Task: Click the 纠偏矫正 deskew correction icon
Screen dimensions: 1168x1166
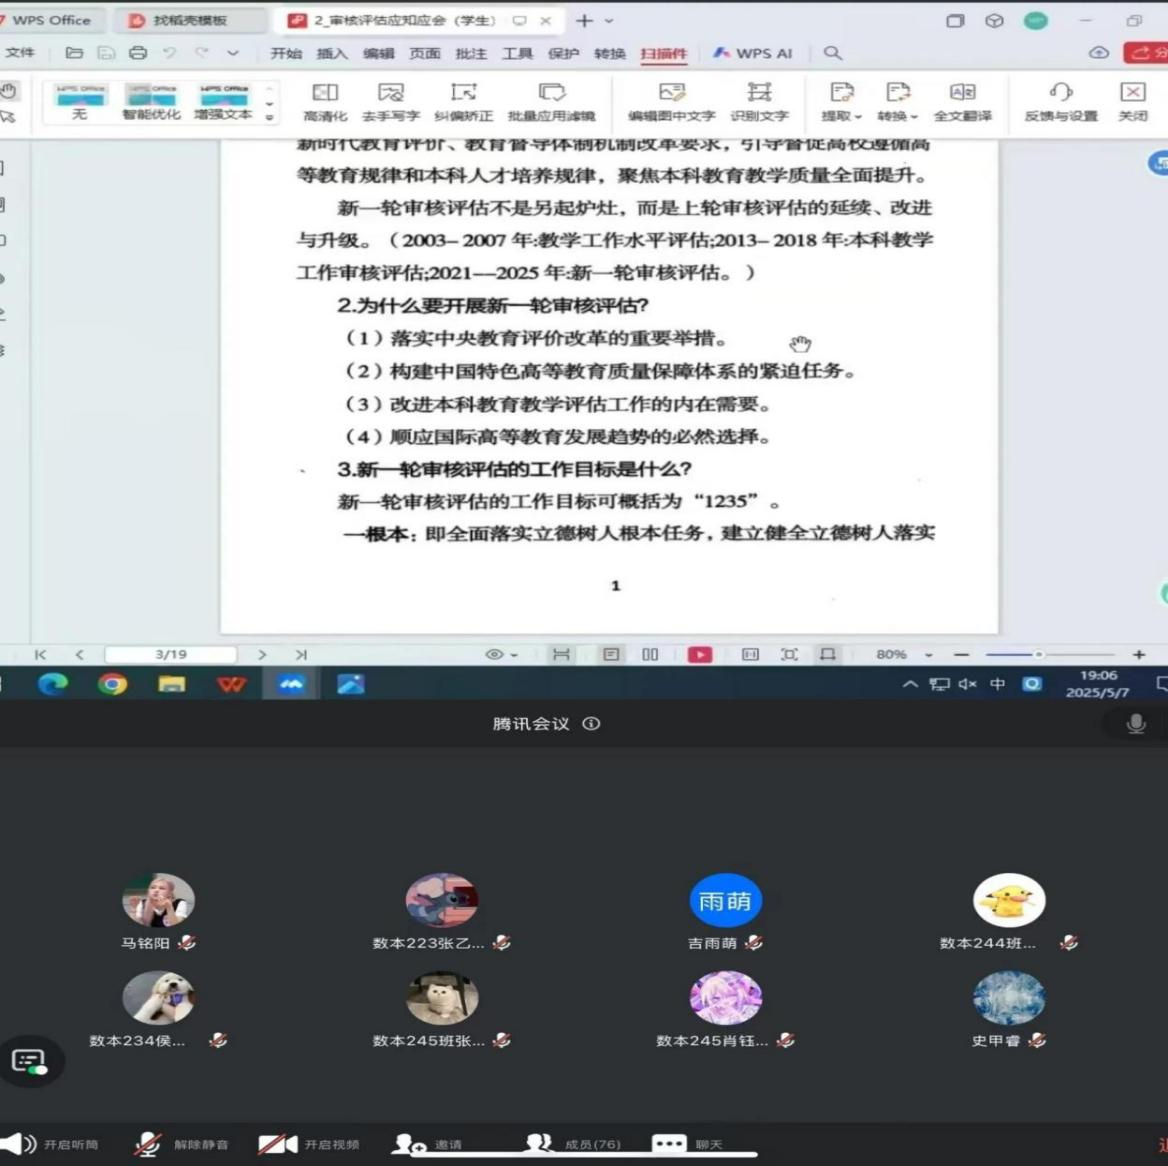Action: [463, 100]
